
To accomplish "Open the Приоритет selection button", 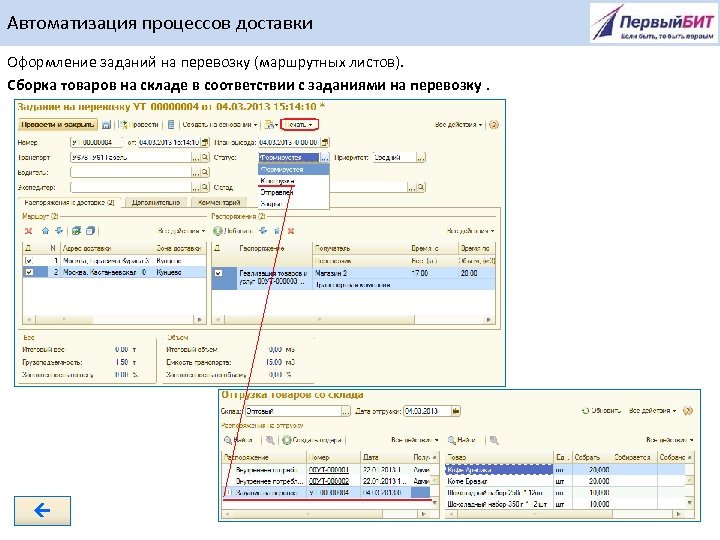I will (421, 158).
